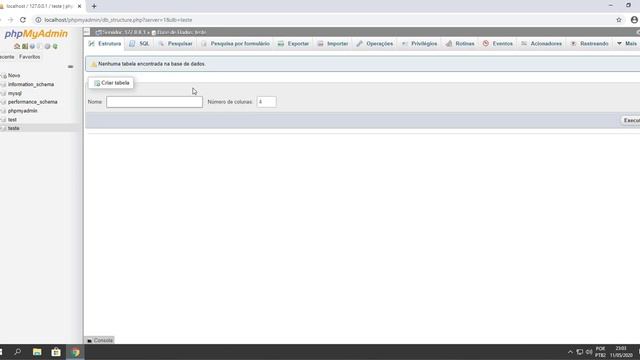640x360 pixels.
Task: Show the Recente tables list
Action: click(x=7, y=57)
